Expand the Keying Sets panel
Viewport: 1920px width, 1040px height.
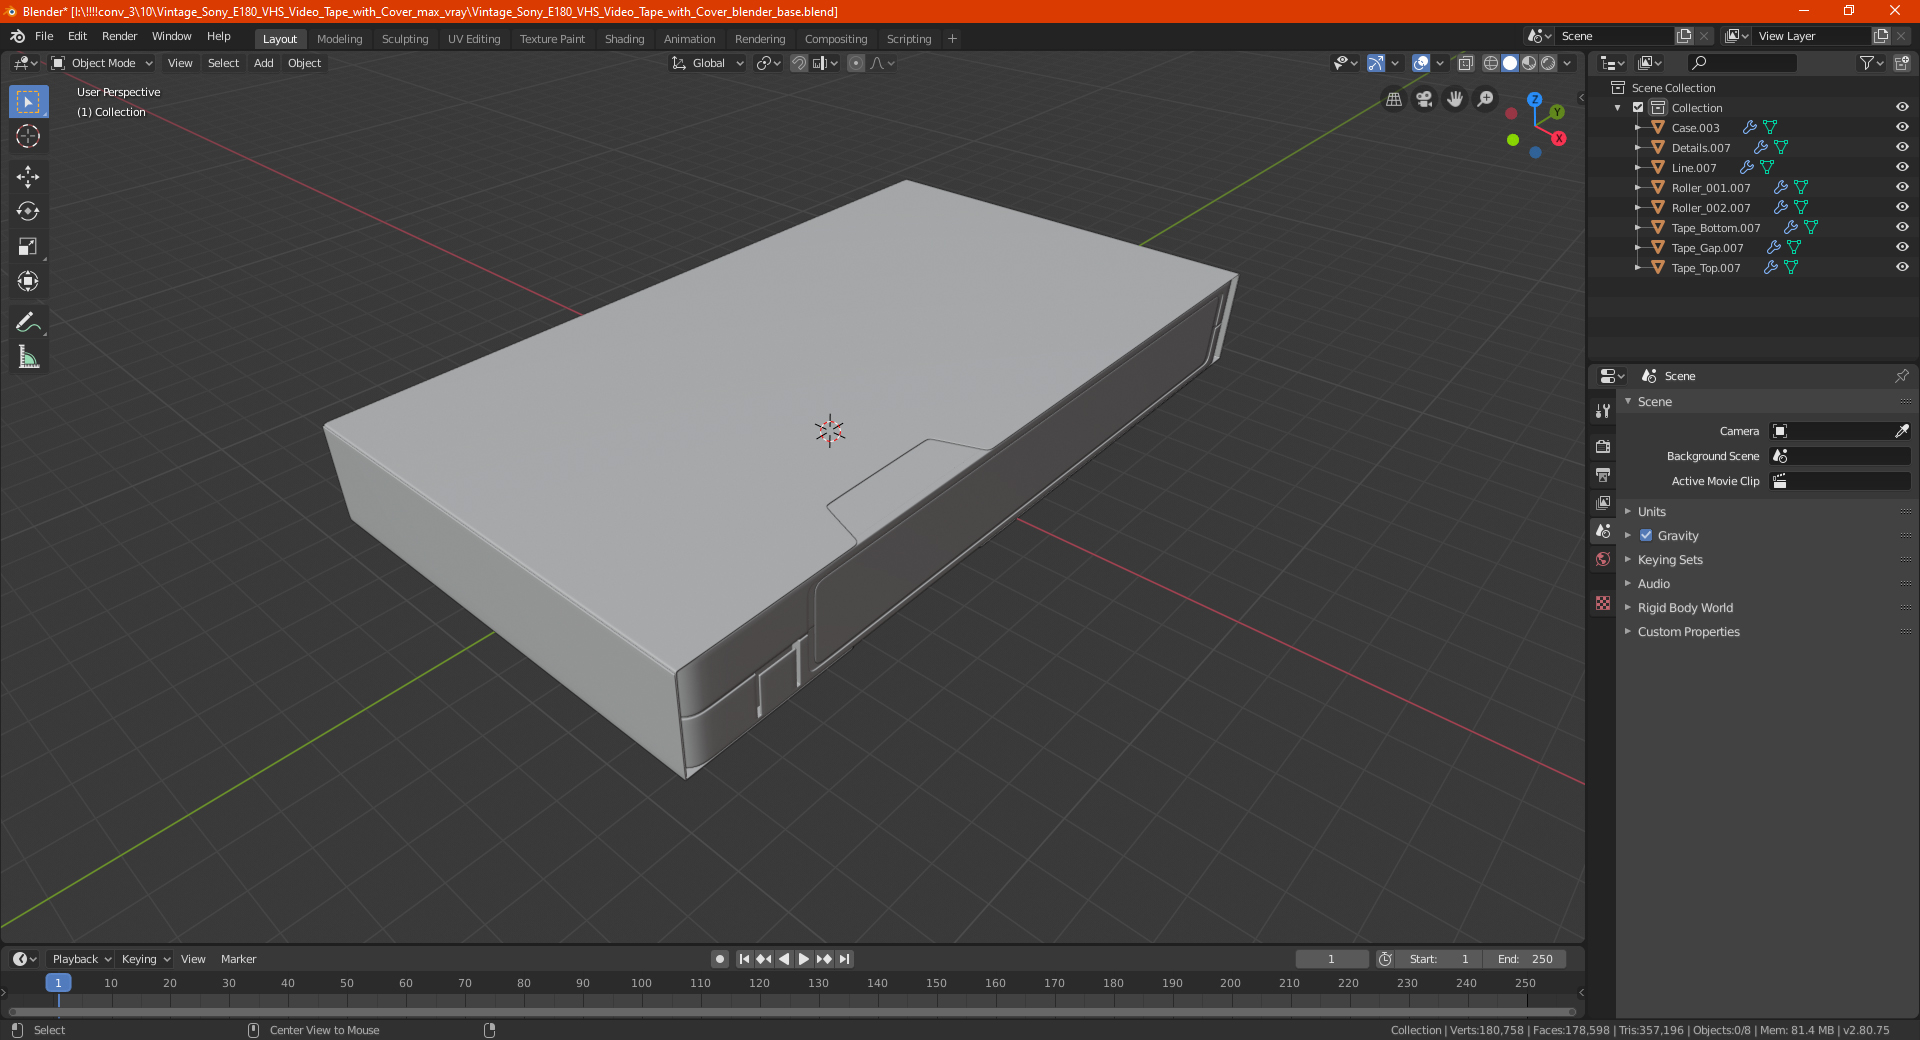1670,559
